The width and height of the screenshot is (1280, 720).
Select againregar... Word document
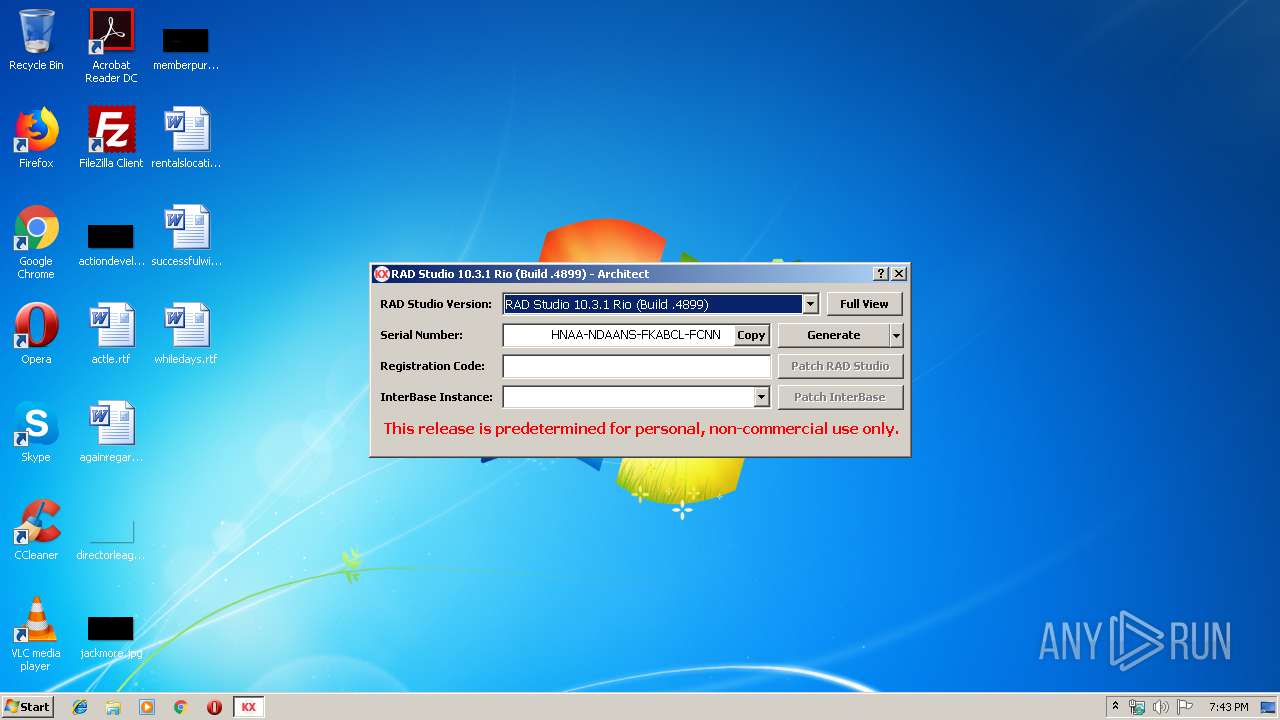pyautogui.click(x=111, y=432)
